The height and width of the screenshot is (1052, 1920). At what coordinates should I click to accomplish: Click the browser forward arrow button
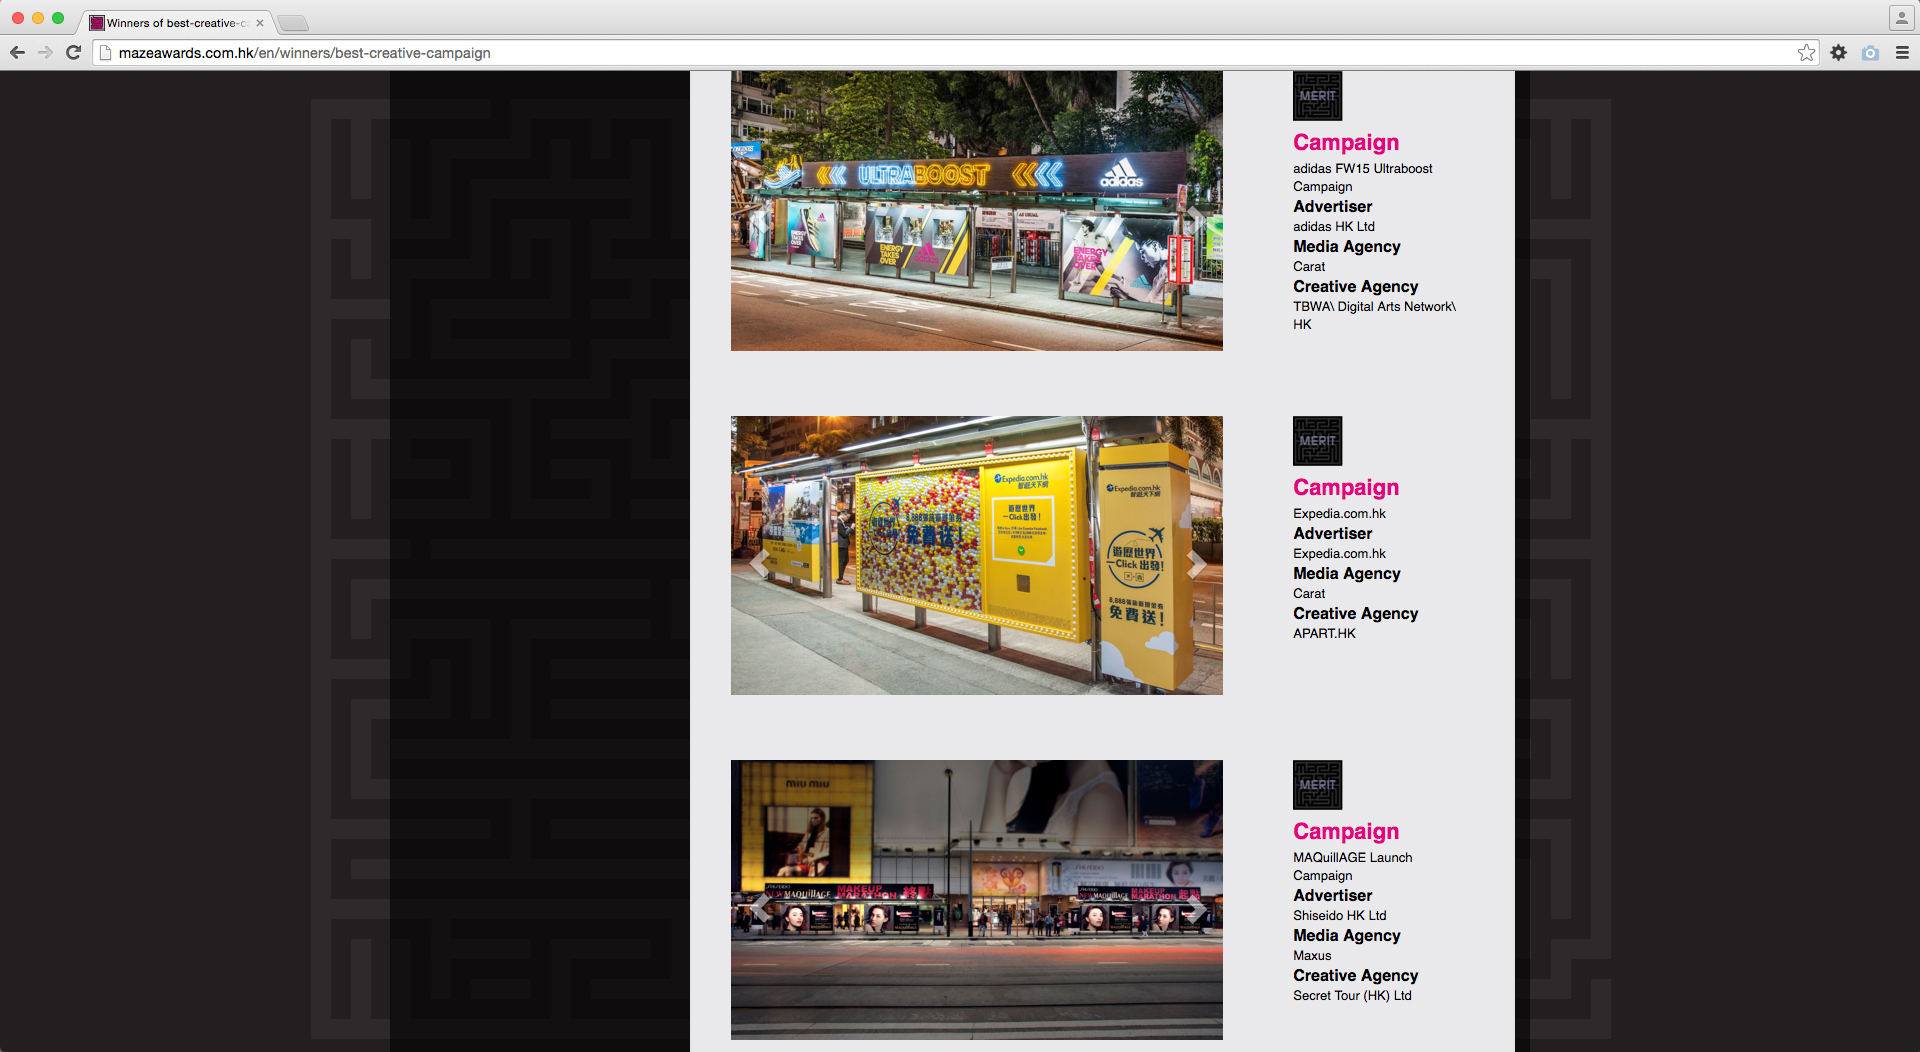(x=45, y=53)
